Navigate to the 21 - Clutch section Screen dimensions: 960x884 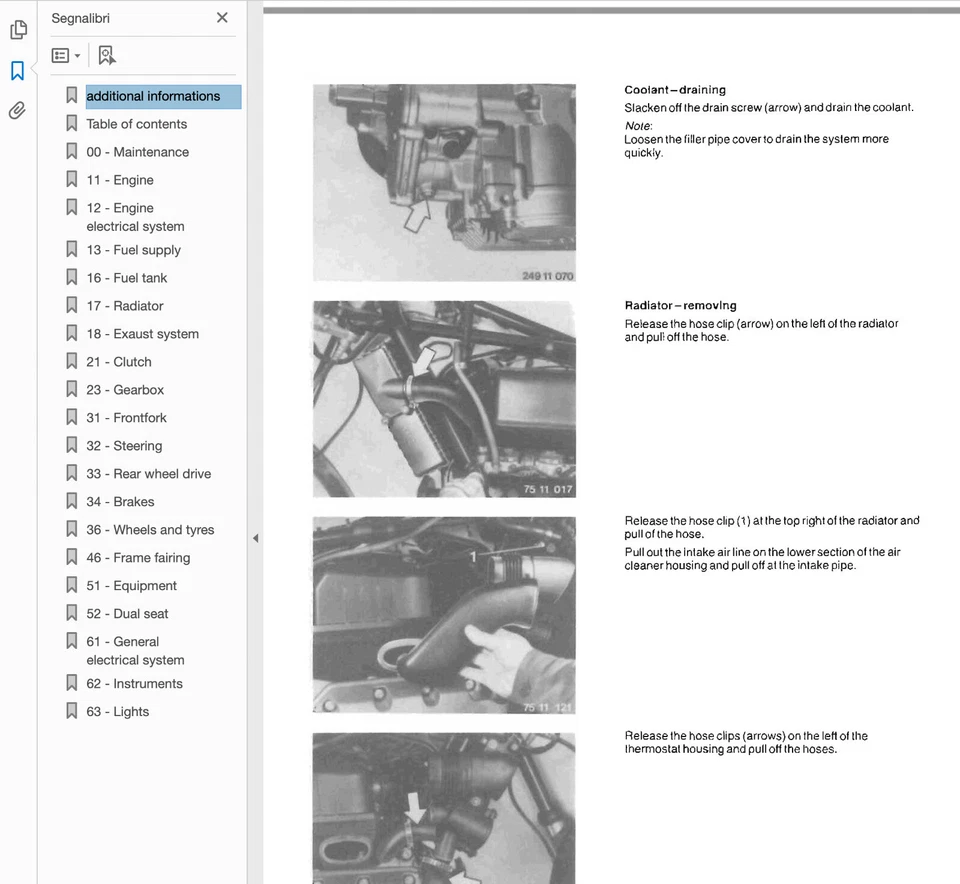pyautogui.click(x=119, y=361)
